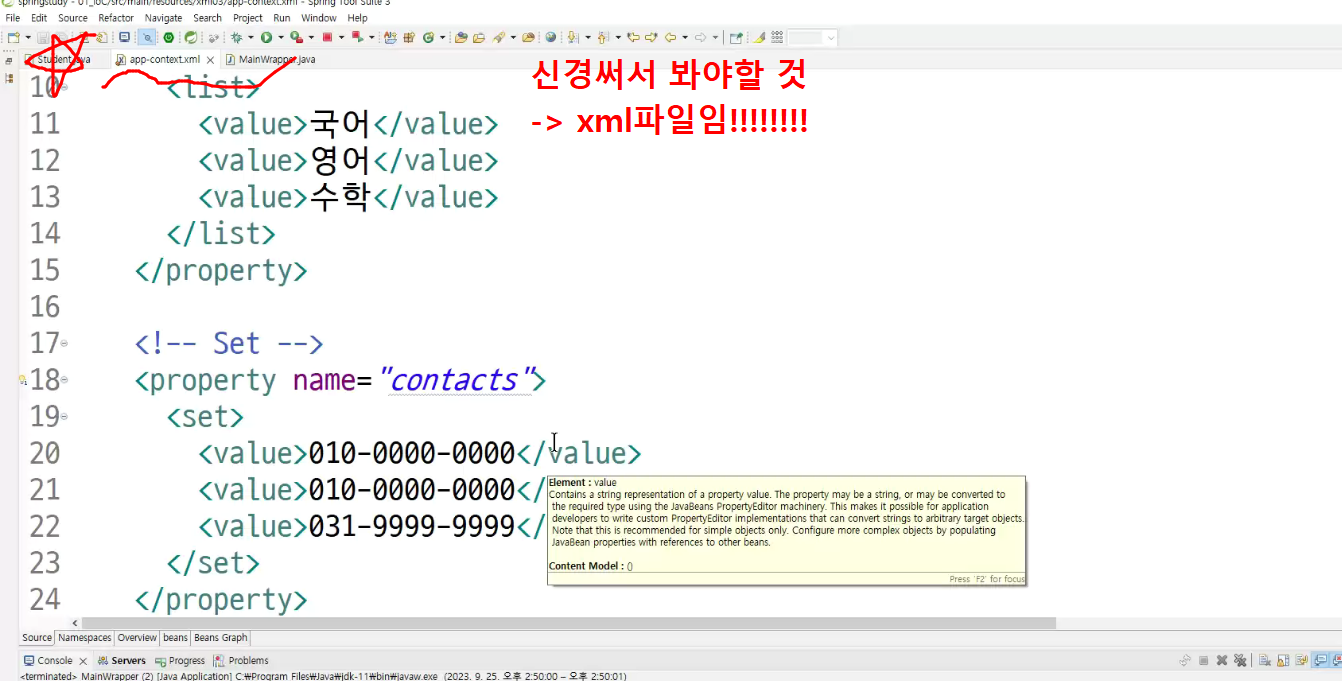Switch to the beans editor page
The width and height of the screenshot is (1342, 681).
pyautogui.click(x=175, y=637)
